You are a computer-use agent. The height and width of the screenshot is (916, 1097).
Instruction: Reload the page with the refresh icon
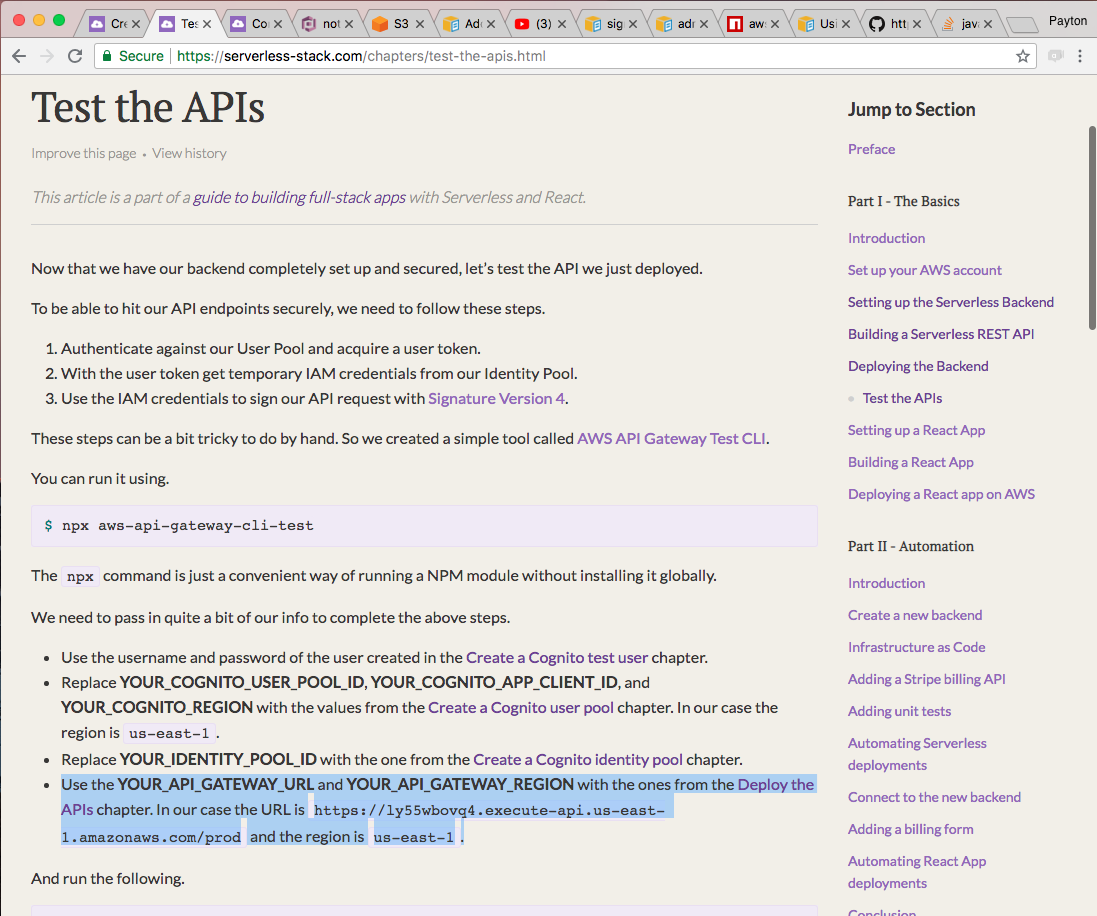coord(75,56)
